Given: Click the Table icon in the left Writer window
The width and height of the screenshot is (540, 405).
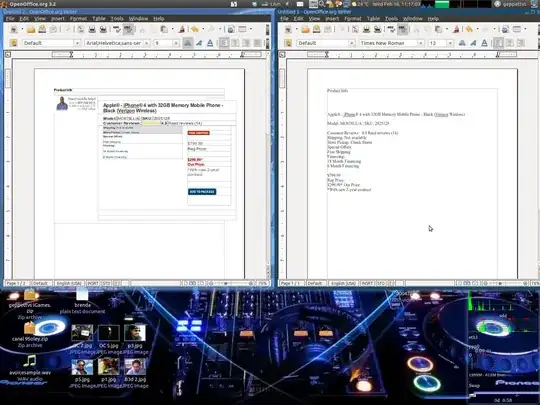Looking at the screenshot, I should pos(242,29).
